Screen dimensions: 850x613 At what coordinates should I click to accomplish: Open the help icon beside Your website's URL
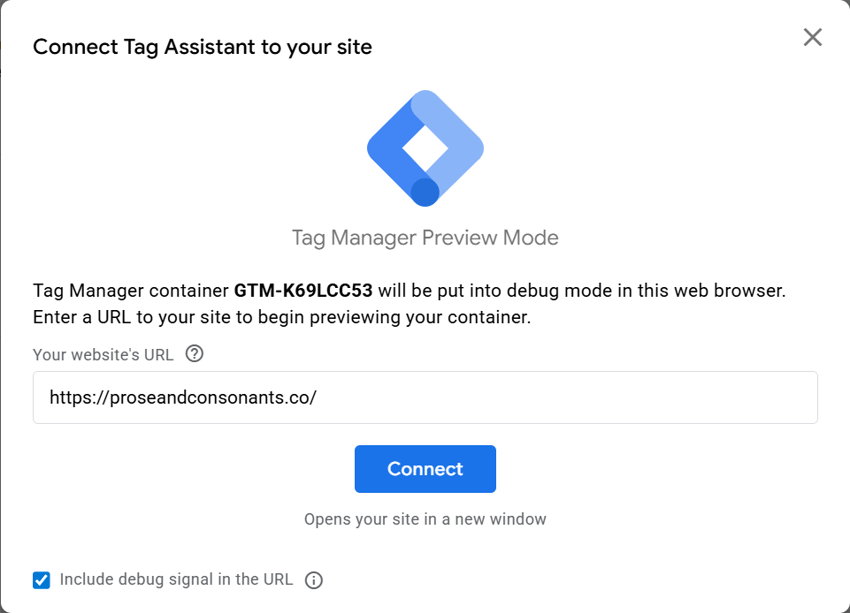coord(195,353)
